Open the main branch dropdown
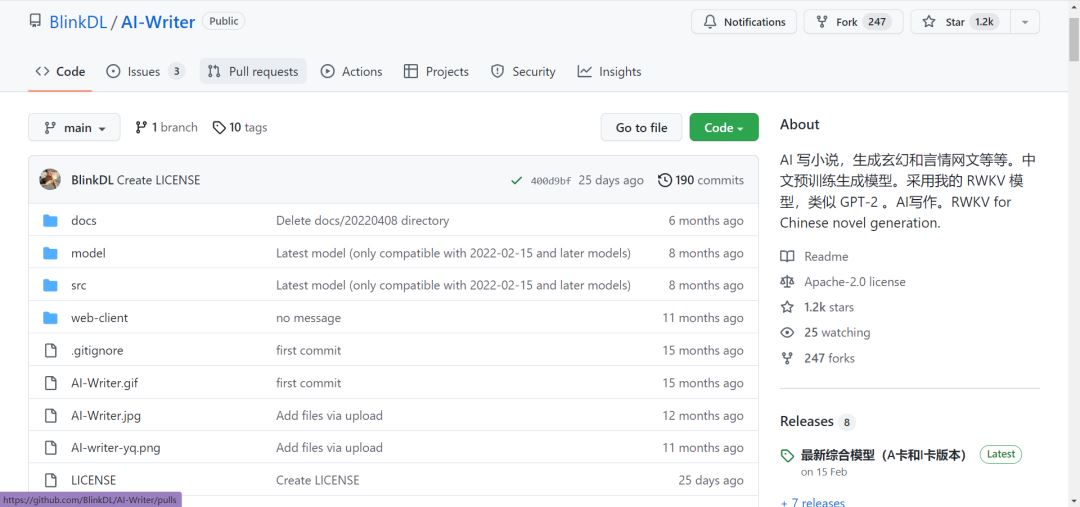Image resolution: width=1080 pixels, height=507 pixels. 74,127
